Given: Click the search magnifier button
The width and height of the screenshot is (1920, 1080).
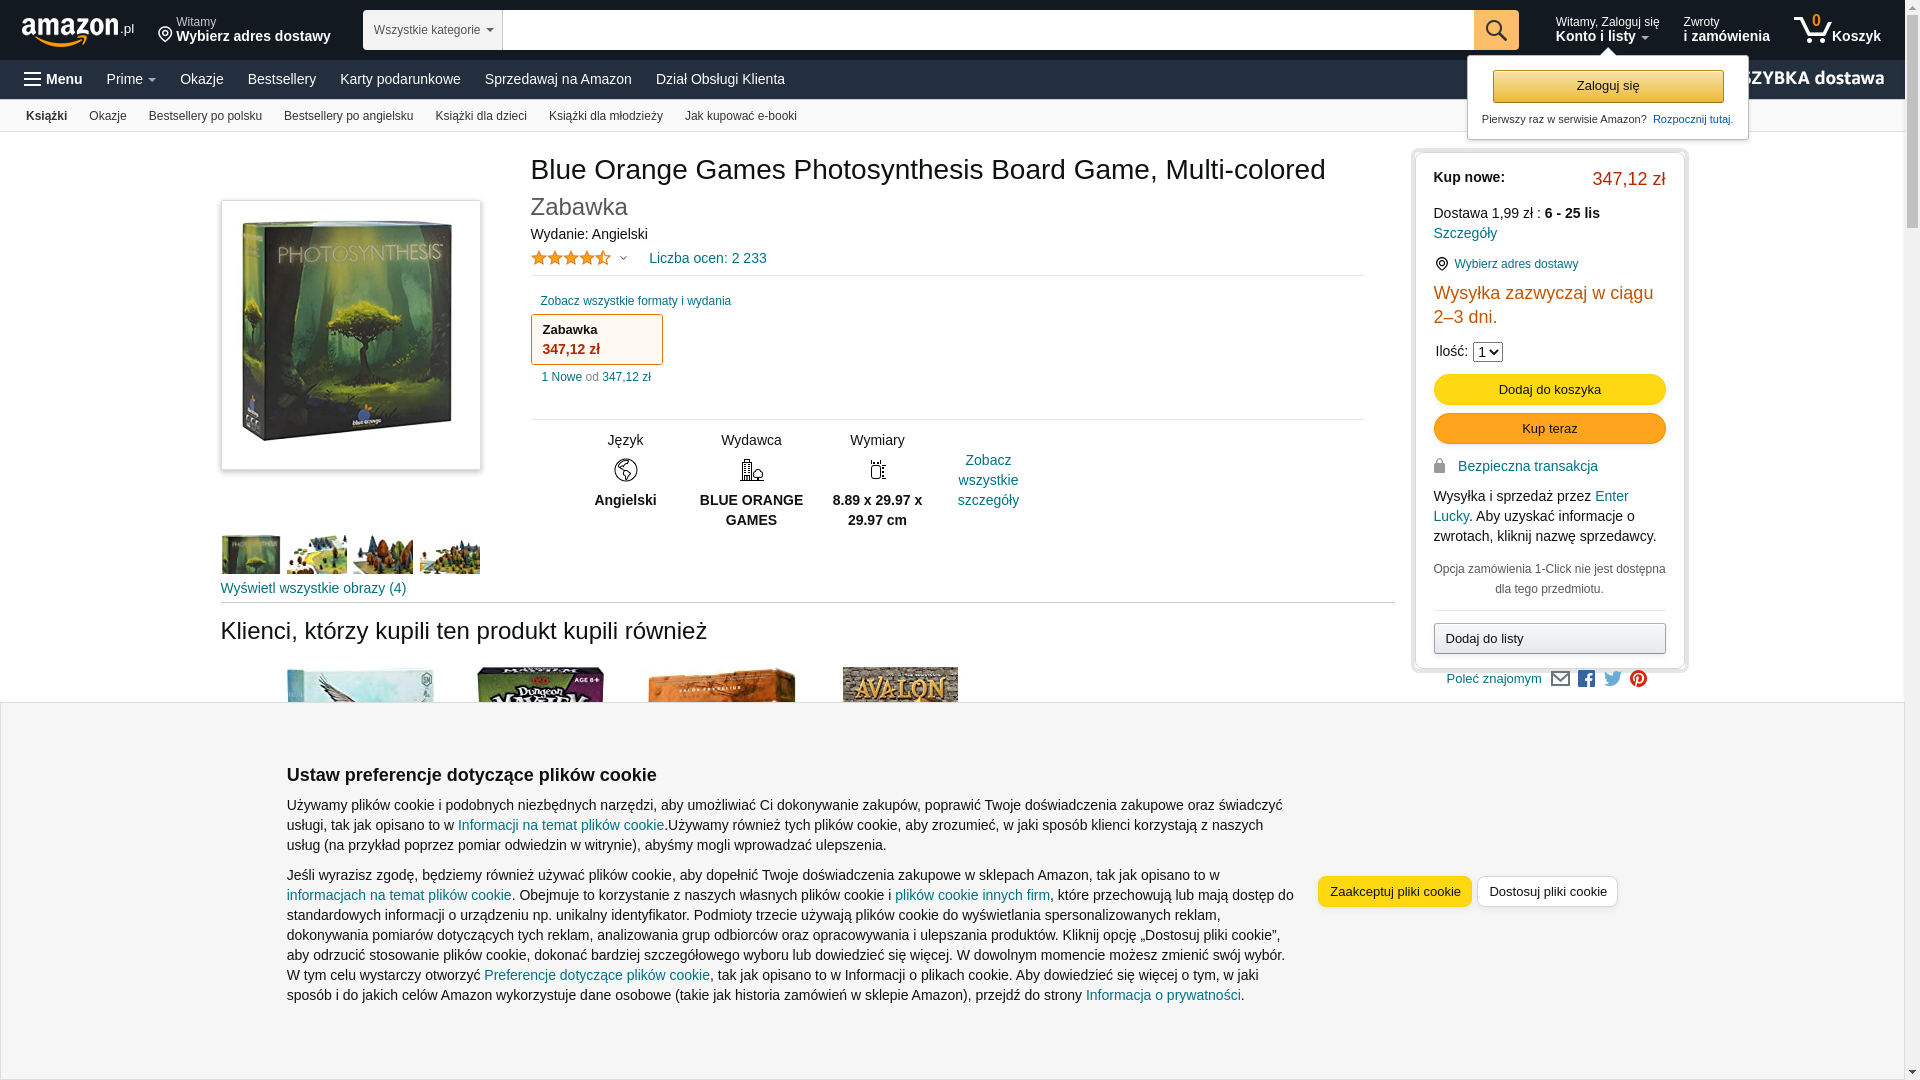Looking at the screenshot, I should click(x=1496, y=30).
